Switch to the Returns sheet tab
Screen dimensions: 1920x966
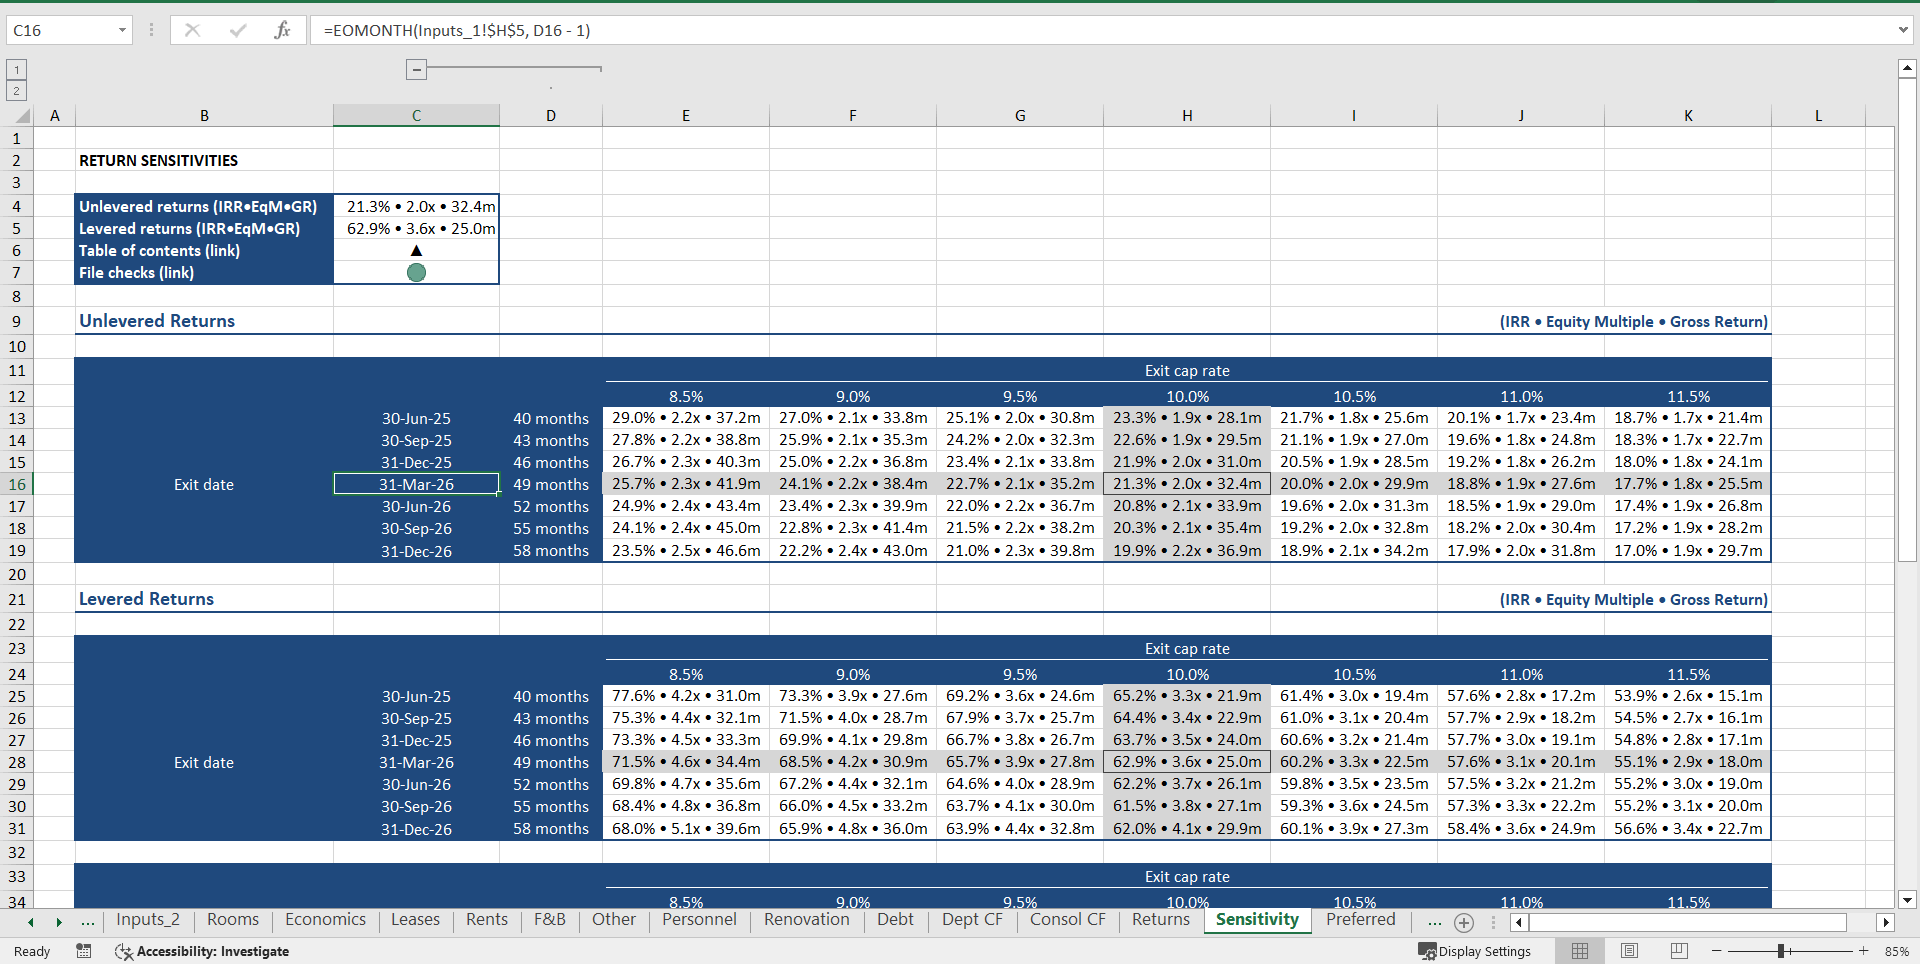coord(1160,920)
